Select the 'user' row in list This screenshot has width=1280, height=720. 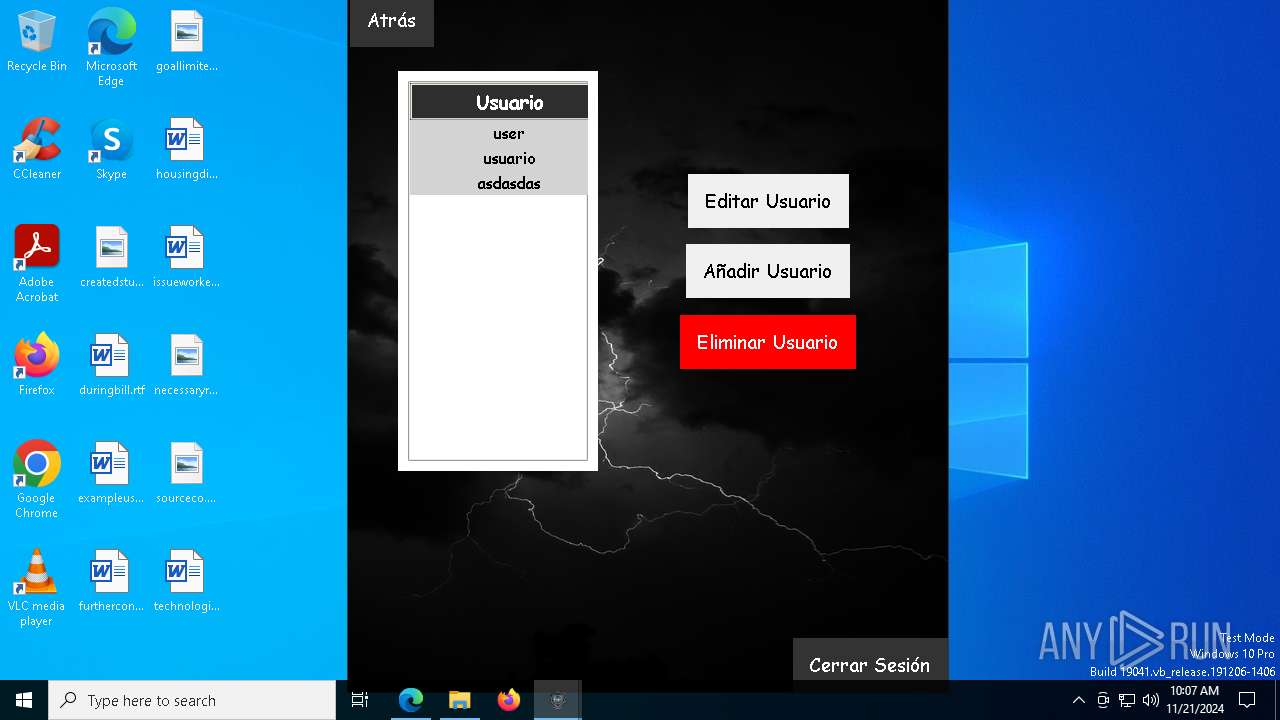499,133
